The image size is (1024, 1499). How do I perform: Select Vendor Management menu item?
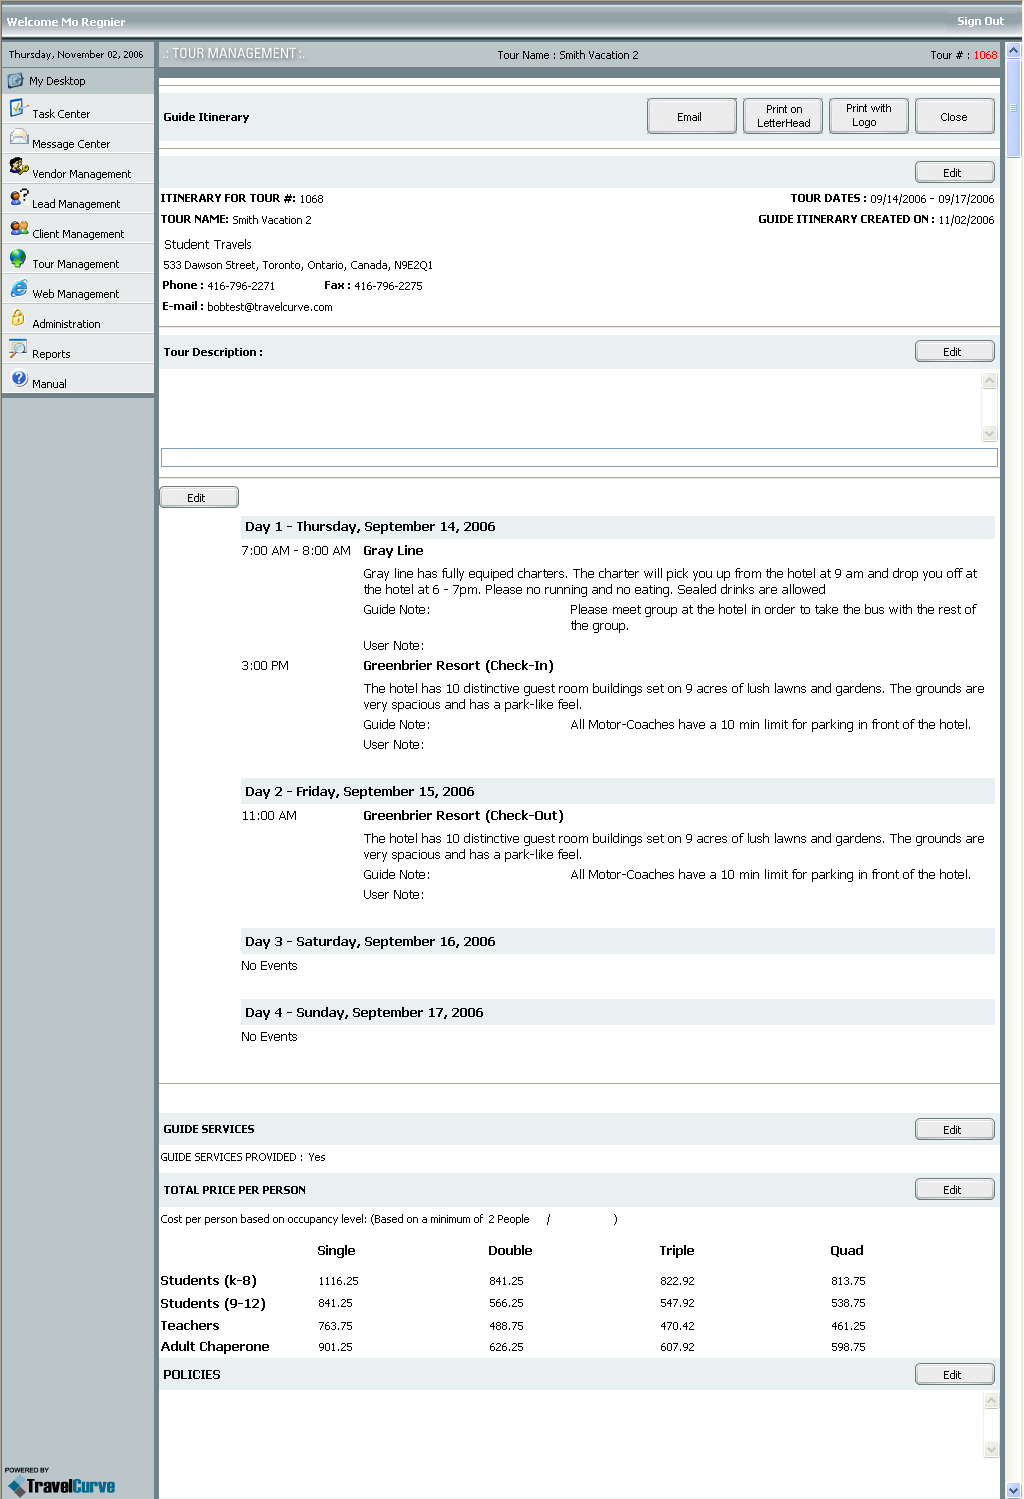coord(81,174)
